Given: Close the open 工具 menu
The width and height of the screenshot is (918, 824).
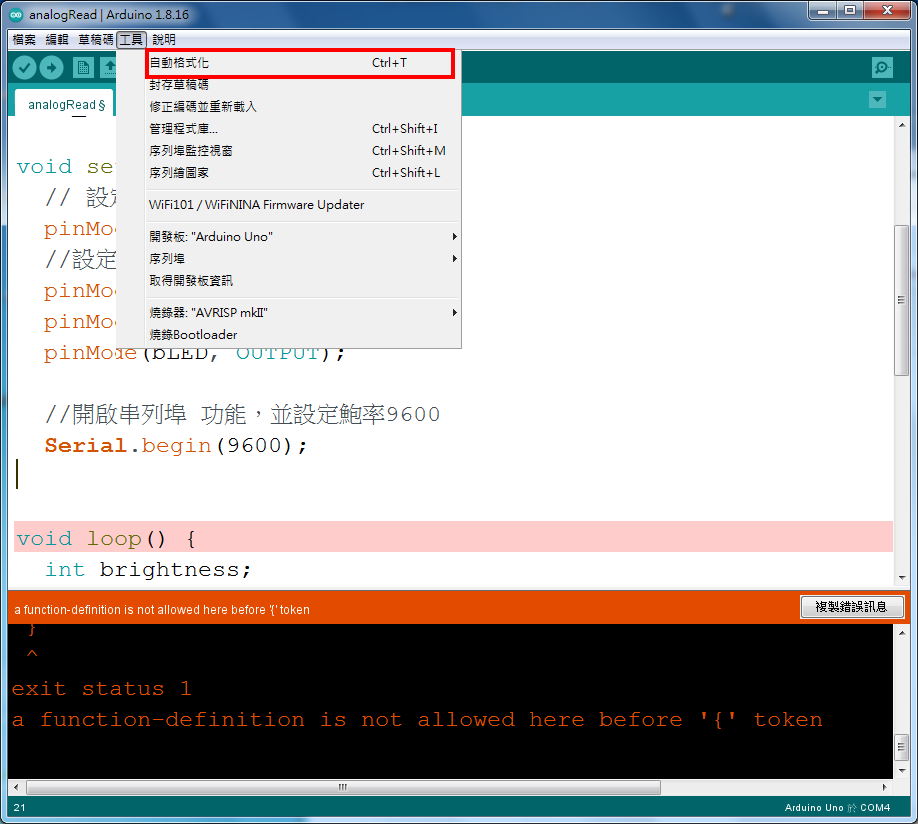Looking at the screenshot, I should [131, 40].
